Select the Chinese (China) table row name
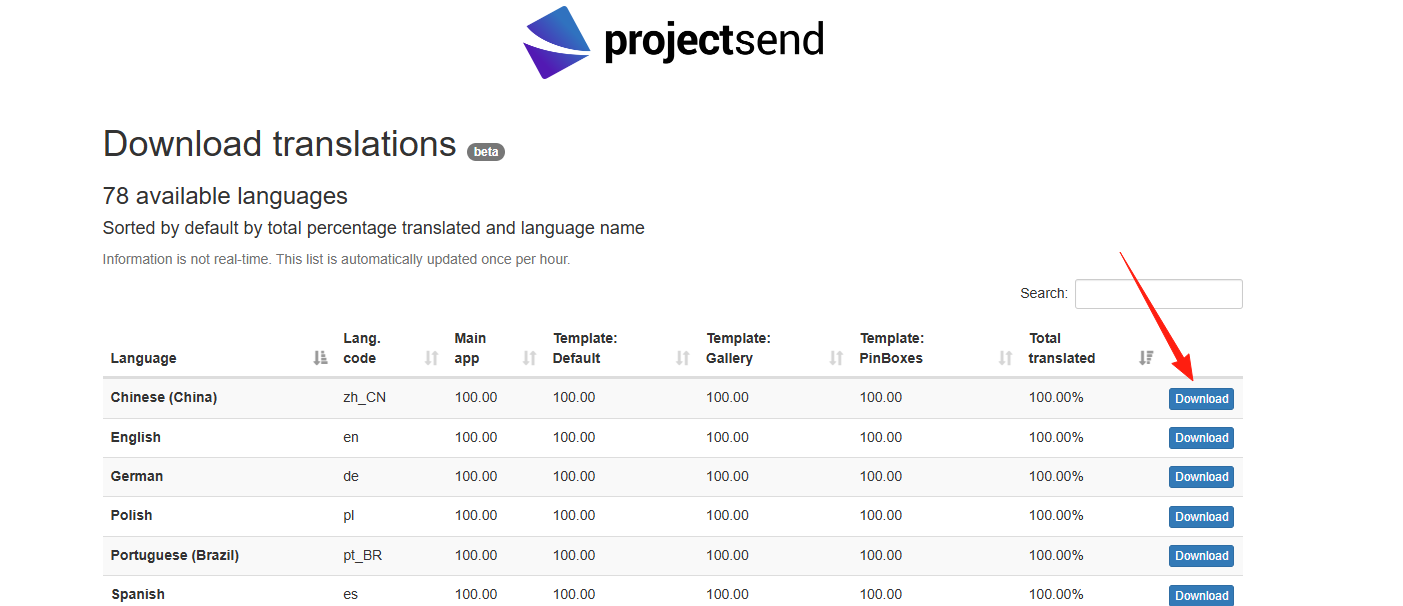The width and height of the screenshot is (1403, 606). click(164, 397)
